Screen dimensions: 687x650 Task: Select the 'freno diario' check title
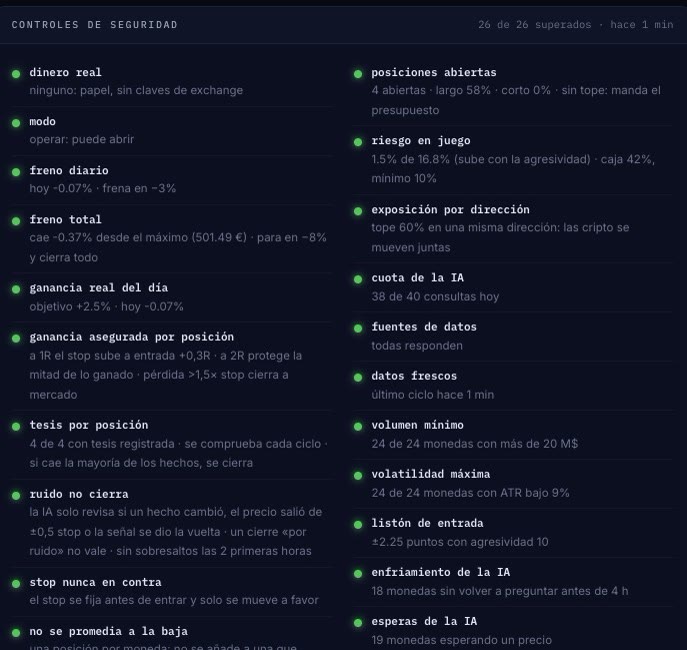click(x=69, y=170)
